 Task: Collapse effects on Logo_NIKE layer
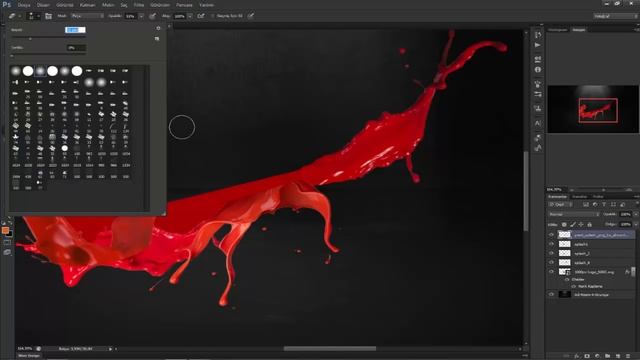click(633, 272)
